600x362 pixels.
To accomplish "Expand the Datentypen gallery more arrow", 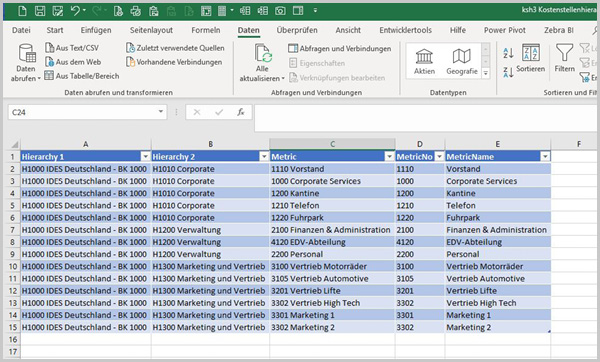I will pos(486,73).
